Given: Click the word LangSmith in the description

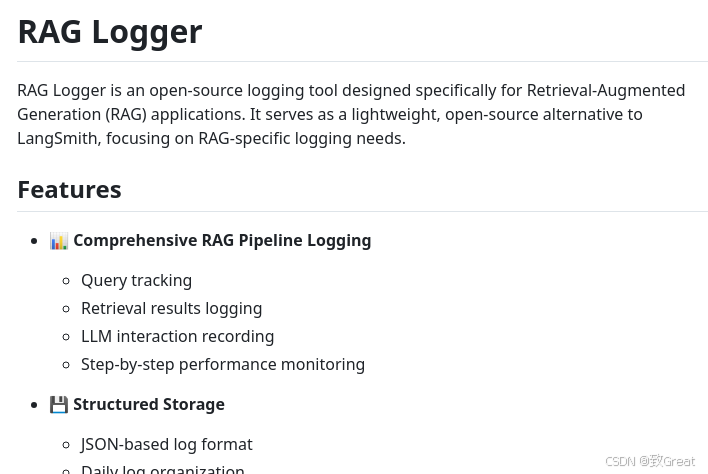Looking at the screenshot, I should pos(57,138).
